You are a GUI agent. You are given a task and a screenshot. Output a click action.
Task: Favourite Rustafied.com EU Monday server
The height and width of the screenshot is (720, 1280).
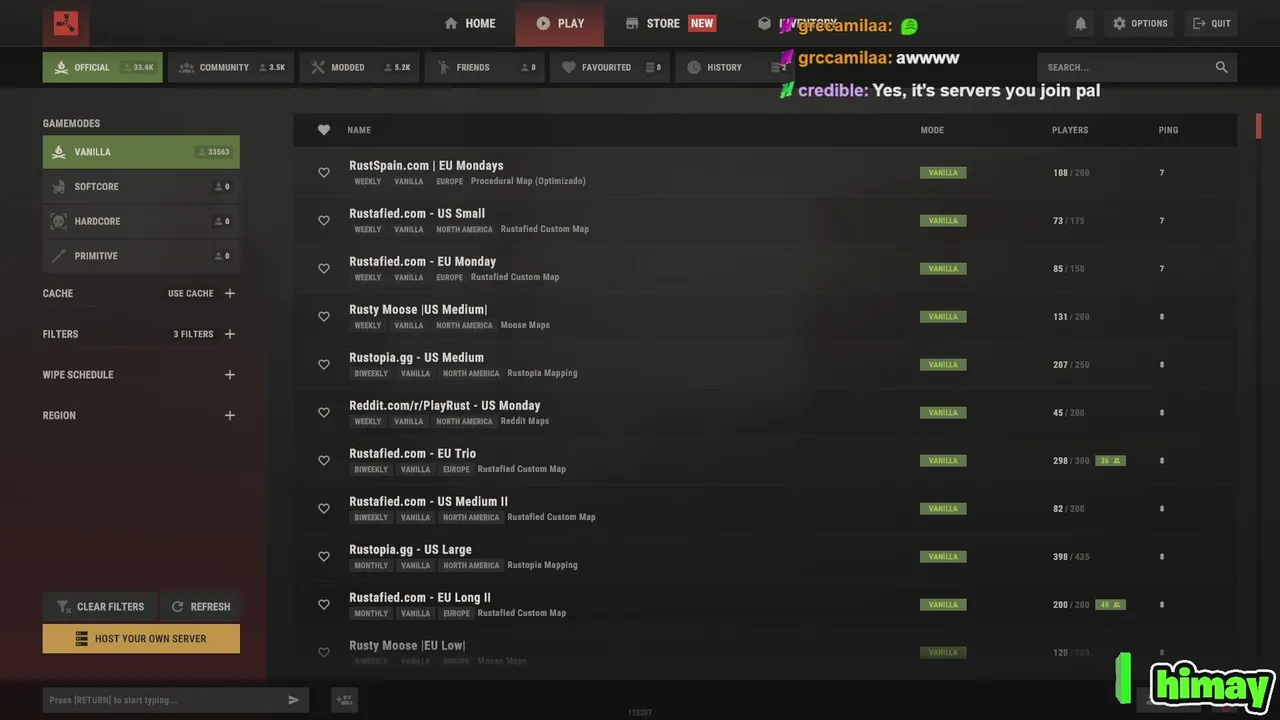pyautogui.click(x=323, y=269)
